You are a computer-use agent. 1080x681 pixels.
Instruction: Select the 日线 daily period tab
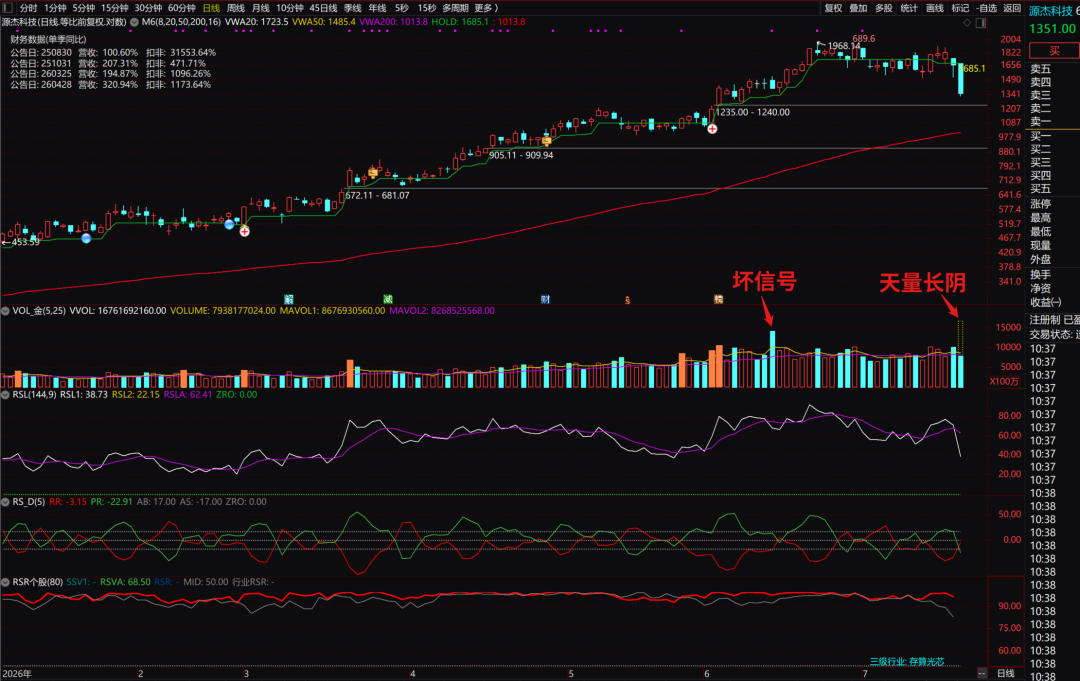211,8
